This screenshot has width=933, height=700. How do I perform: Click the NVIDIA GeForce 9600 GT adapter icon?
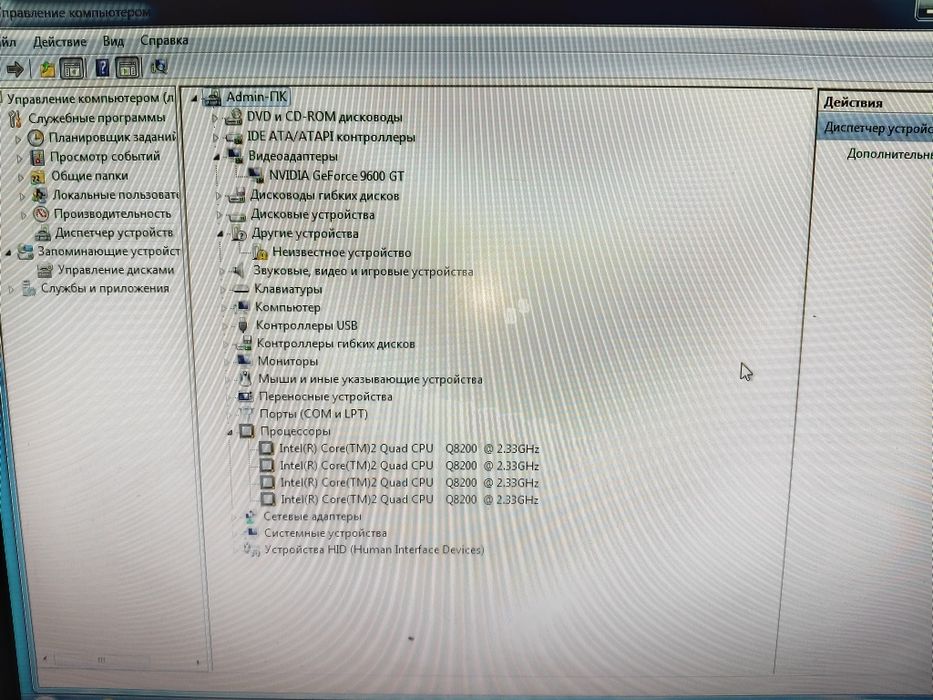coord(256,175)
